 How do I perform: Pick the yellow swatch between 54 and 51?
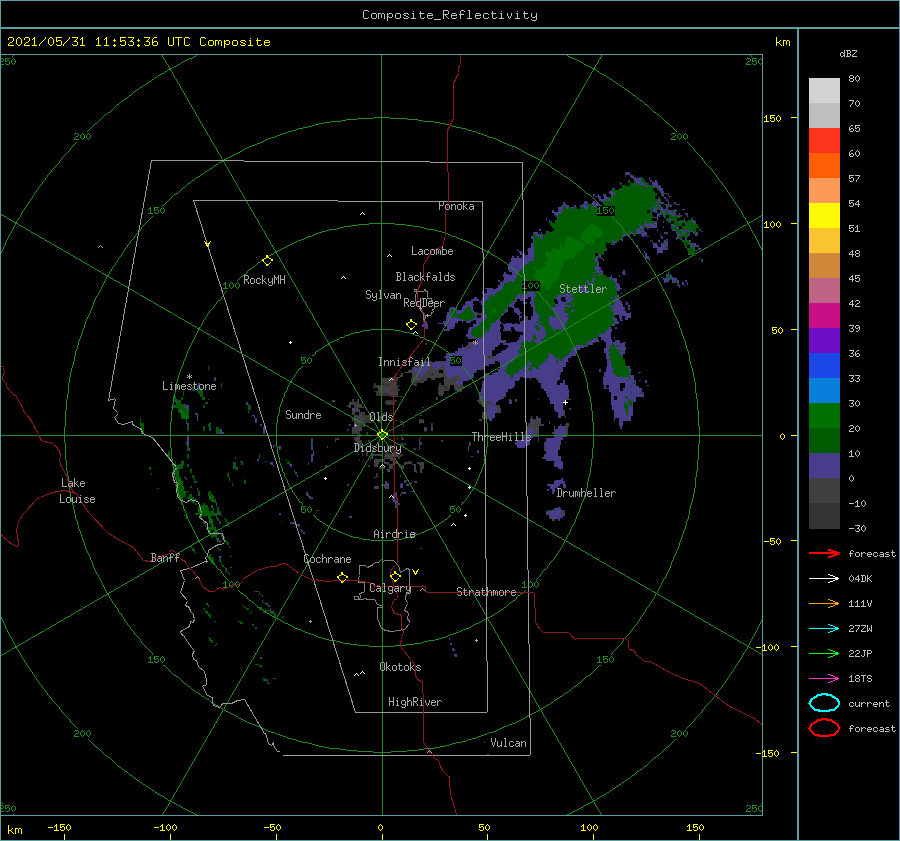824,216
